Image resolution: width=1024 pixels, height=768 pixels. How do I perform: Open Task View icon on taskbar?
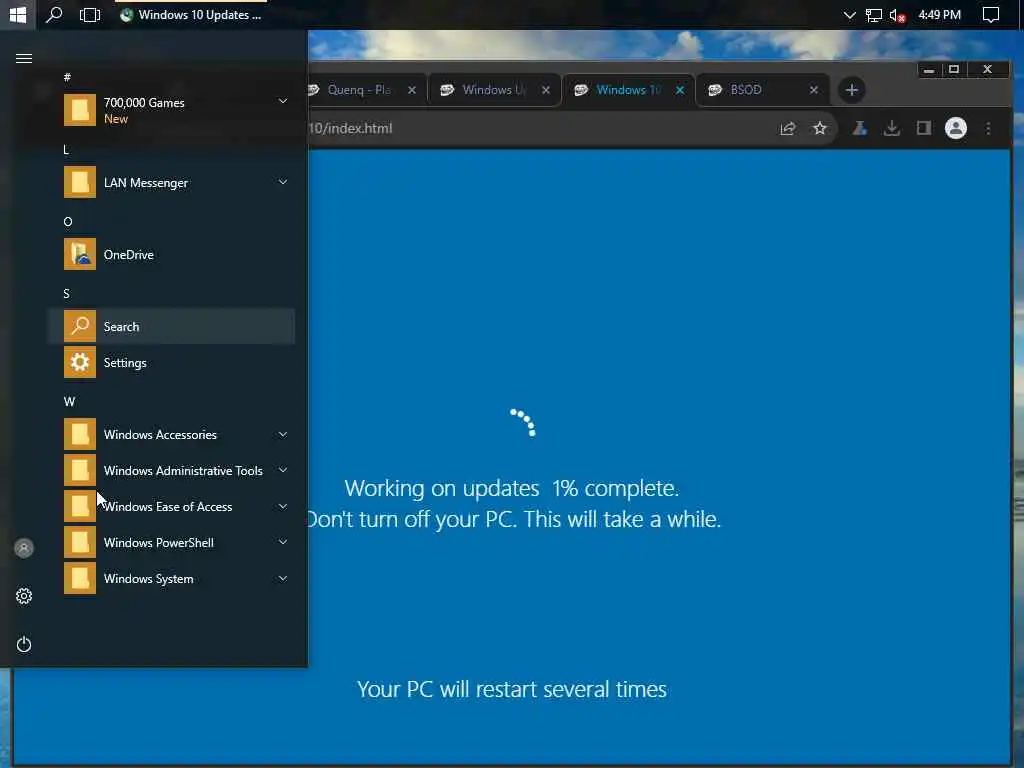tap(90, 14)
